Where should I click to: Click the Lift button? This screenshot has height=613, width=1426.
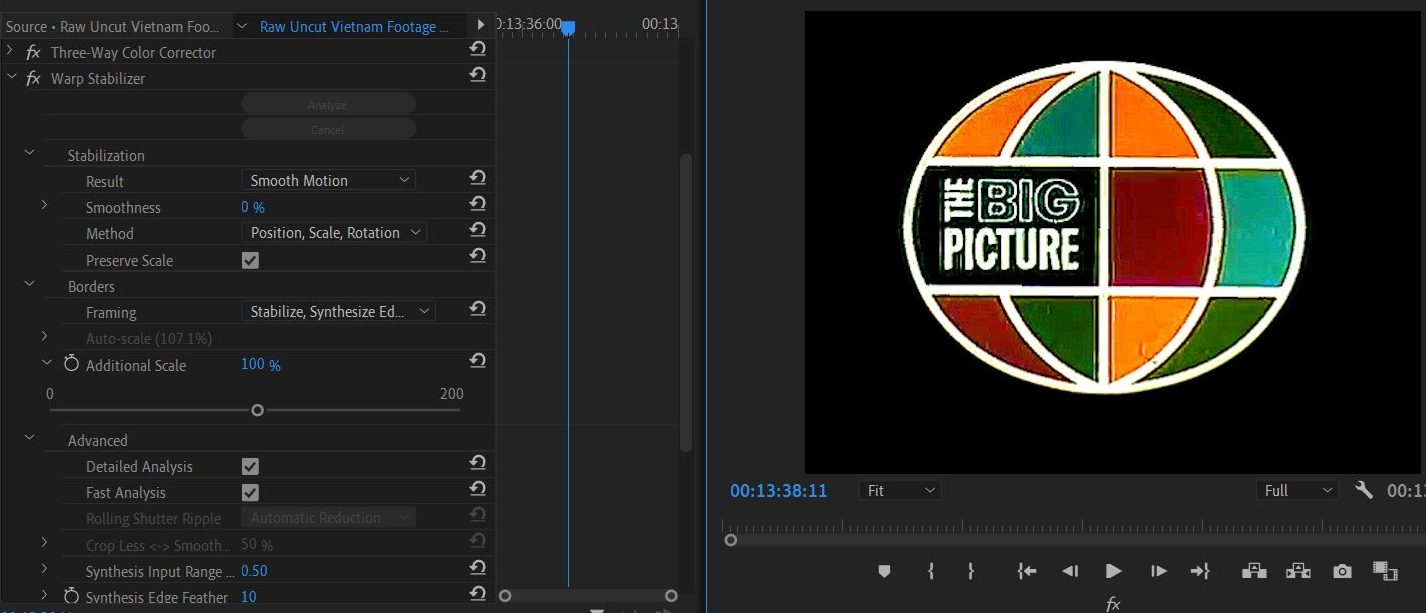1253,571
